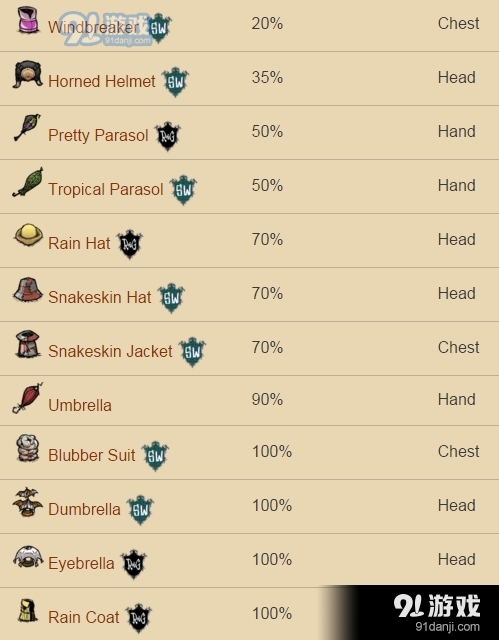The width and height of the screenshot is (499, 640).
Task: Click the red Umbrella item icon
Action: (28, 398)
